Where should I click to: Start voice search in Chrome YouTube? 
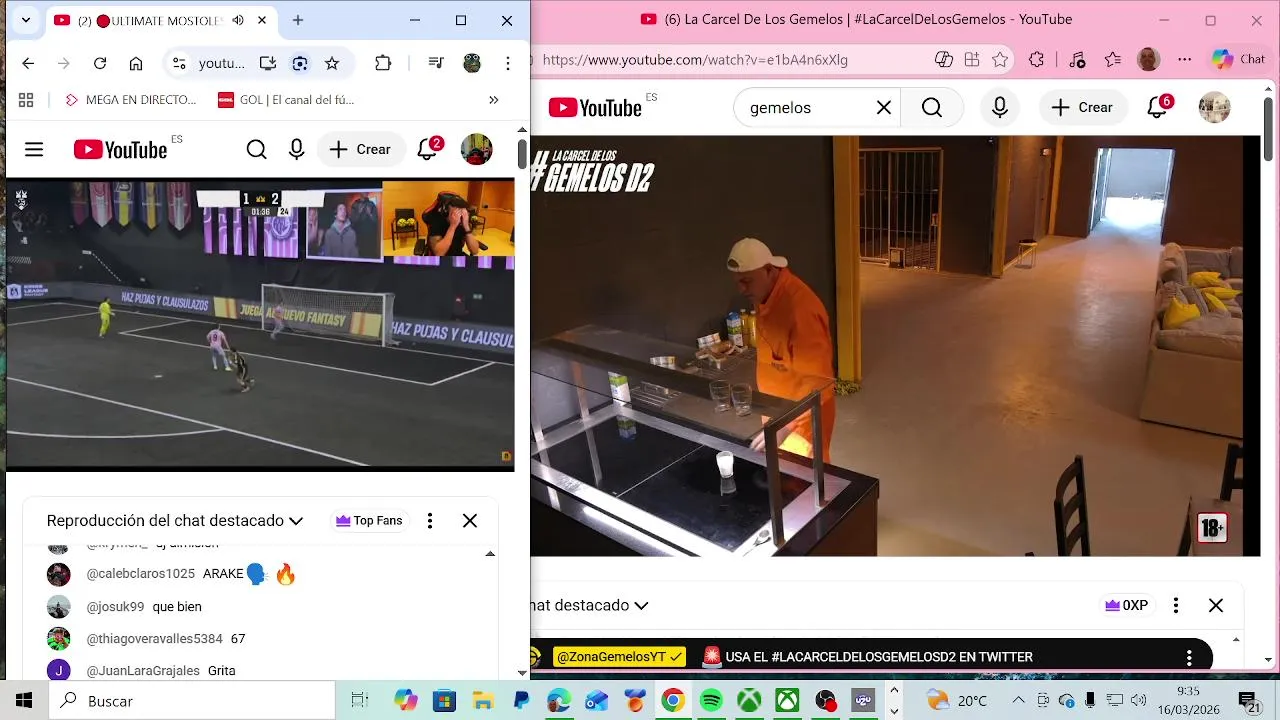pos(296,150)
